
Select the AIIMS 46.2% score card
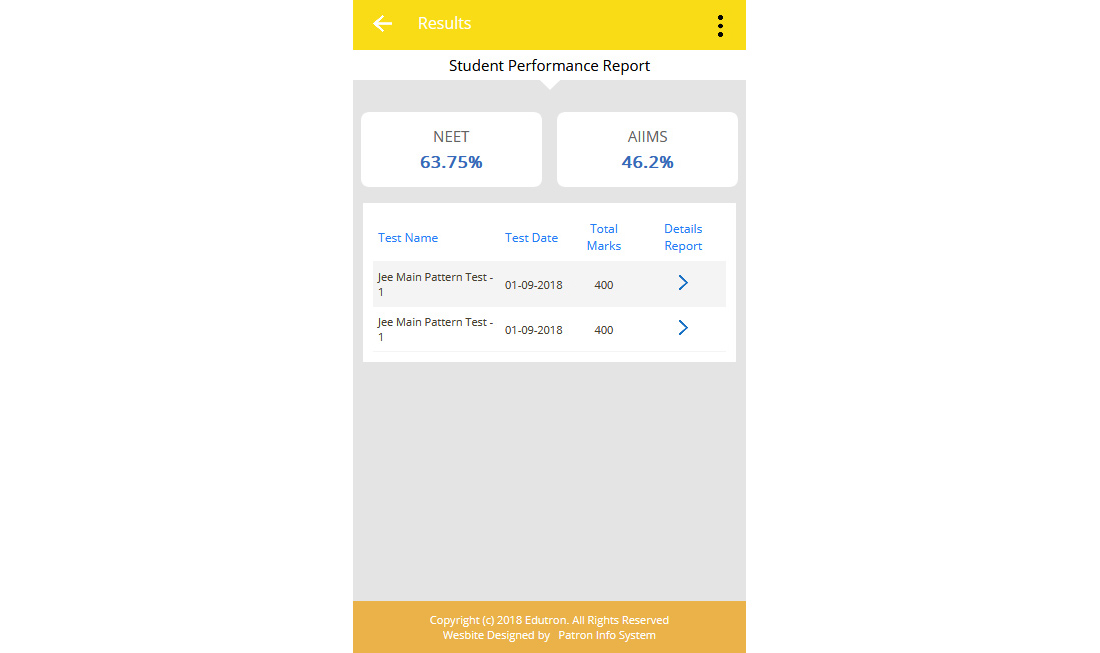pyautogui.click(x=647, y=149)
